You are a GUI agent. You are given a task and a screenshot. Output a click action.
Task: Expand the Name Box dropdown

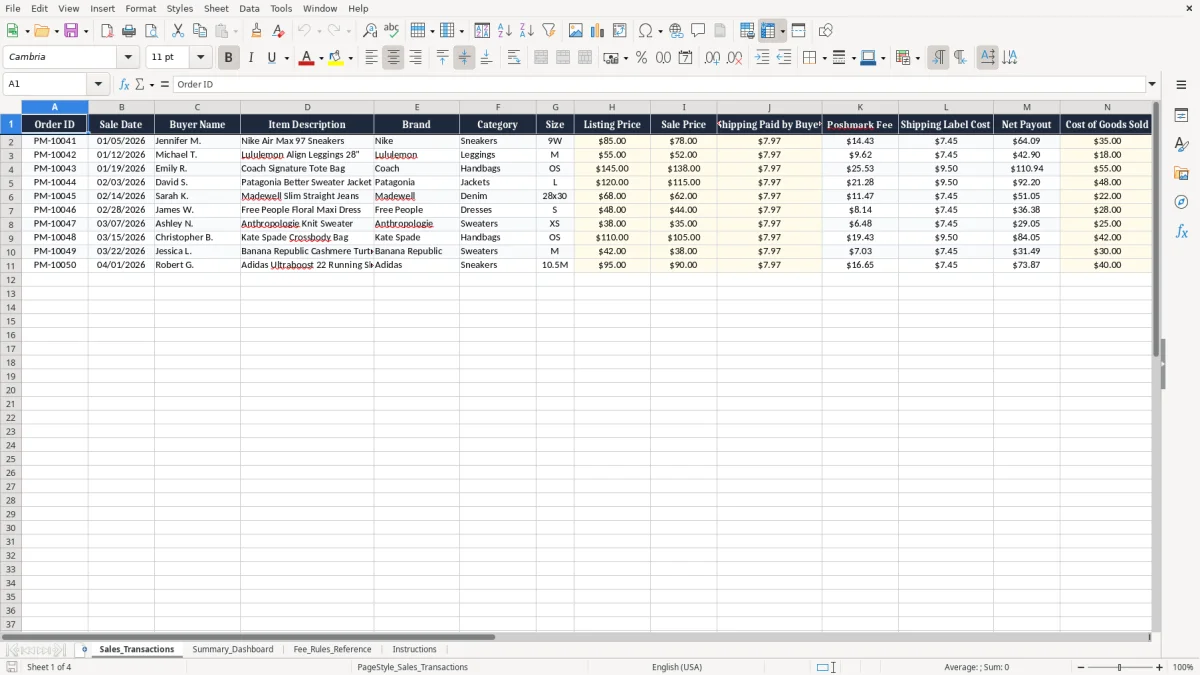click(x=98, y=84)
